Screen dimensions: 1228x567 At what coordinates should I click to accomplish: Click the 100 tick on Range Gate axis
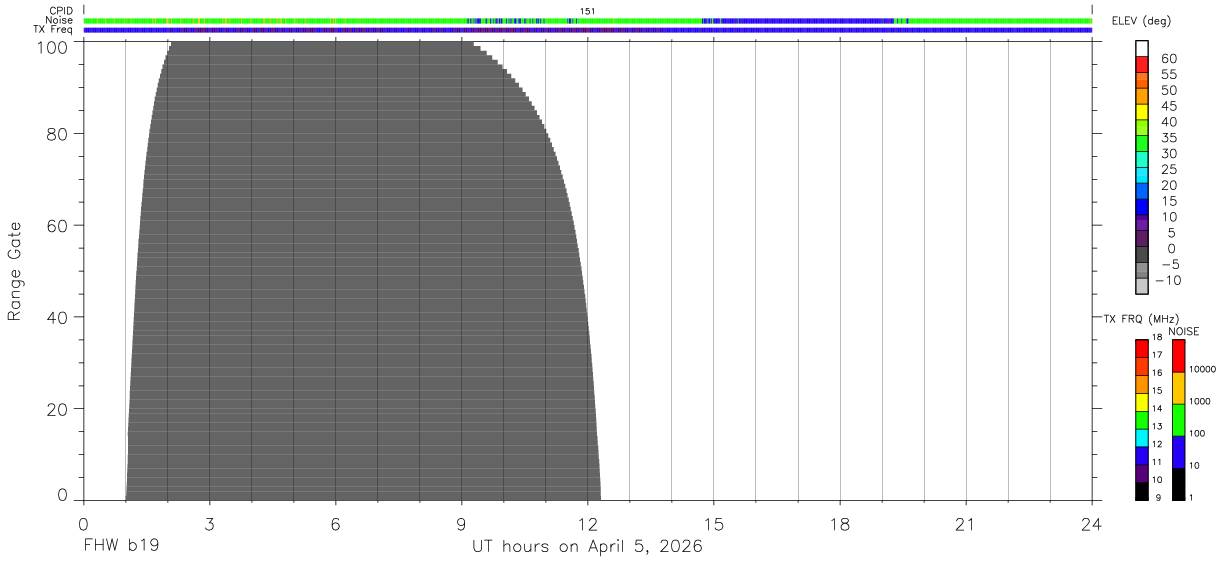(51, 47)
